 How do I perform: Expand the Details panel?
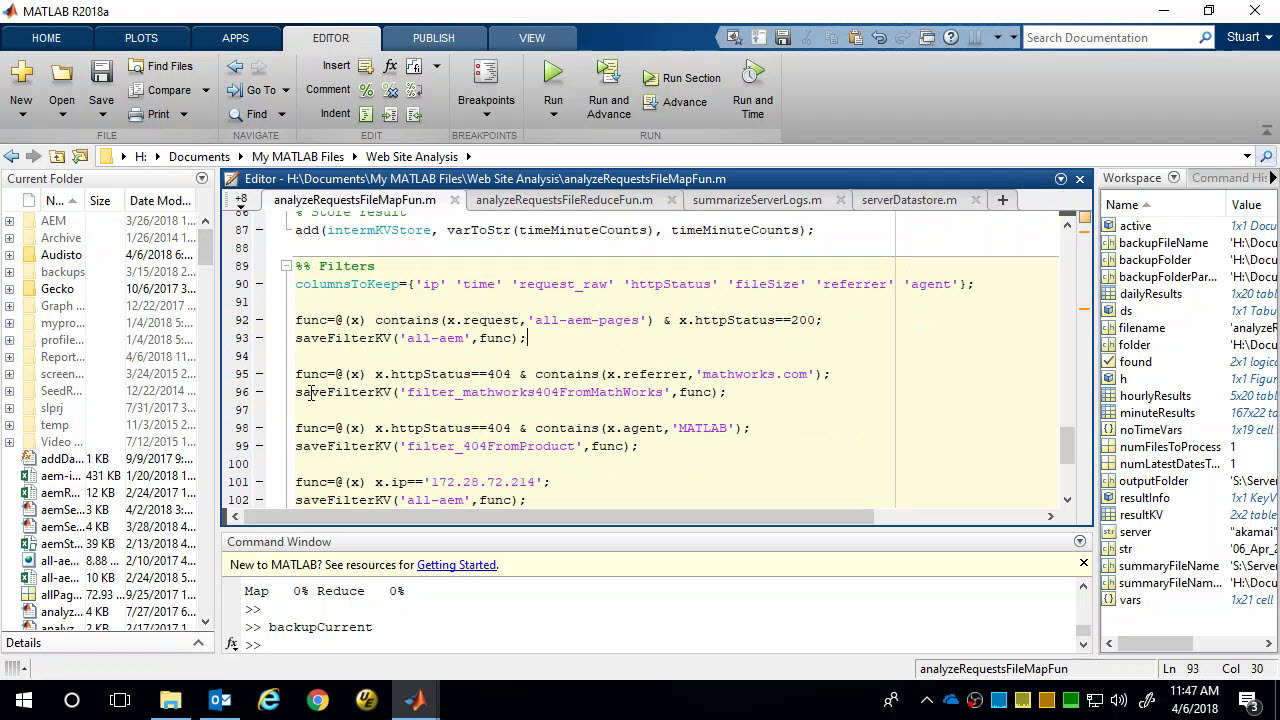pos(198,643)
